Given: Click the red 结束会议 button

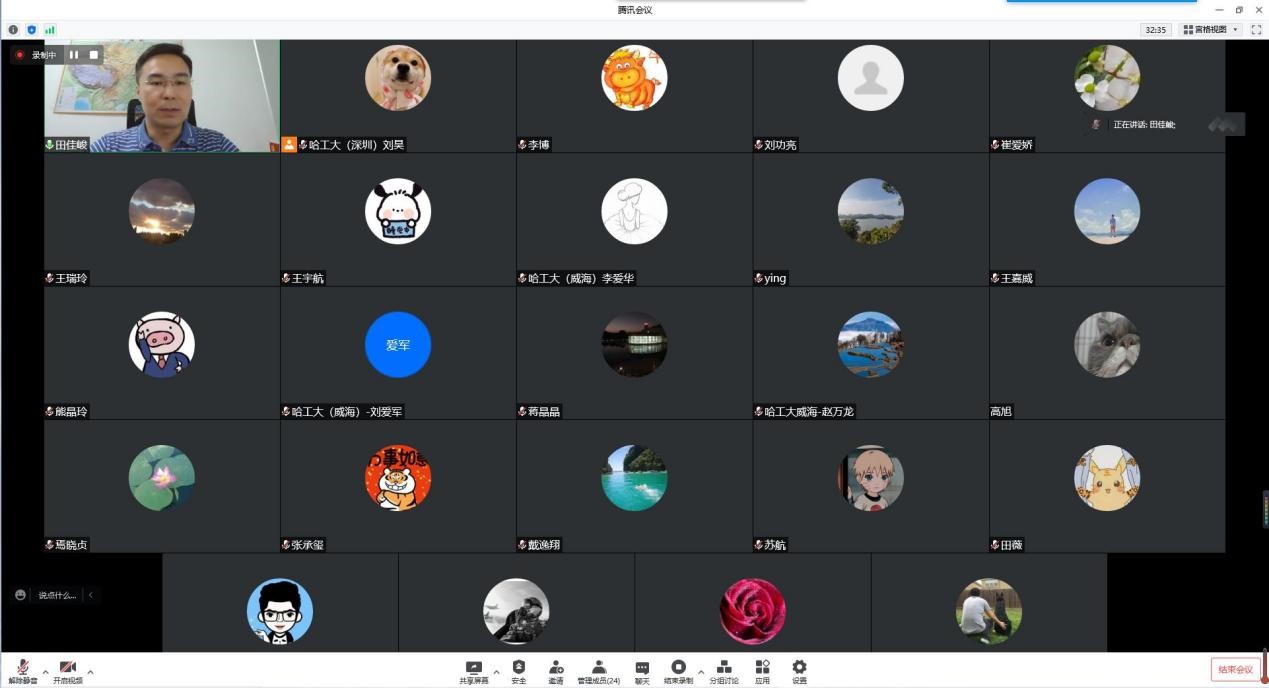Looking at the screenshot, I should click(x=1235, y=669).
